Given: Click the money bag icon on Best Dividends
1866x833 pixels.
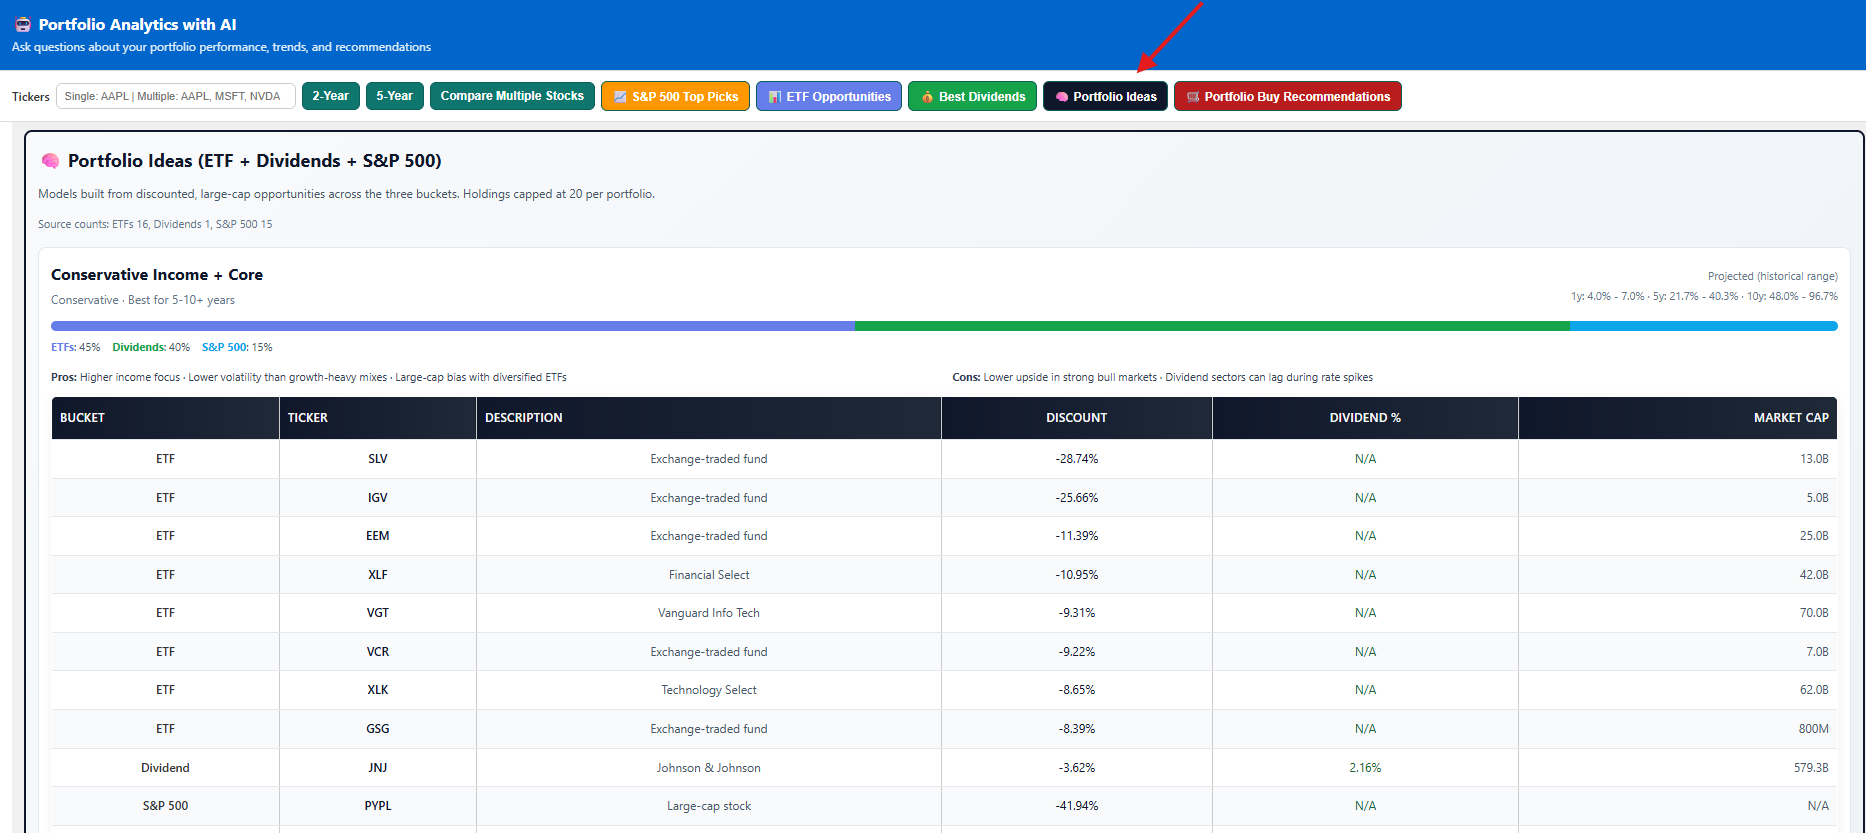Looking at the screenshot, I should pyautogui.click(x=927, y=97).
